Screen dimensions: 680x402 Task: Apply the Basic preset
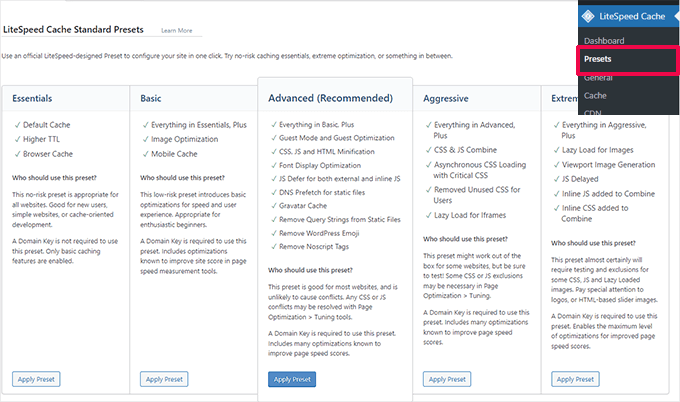(166, 379)
